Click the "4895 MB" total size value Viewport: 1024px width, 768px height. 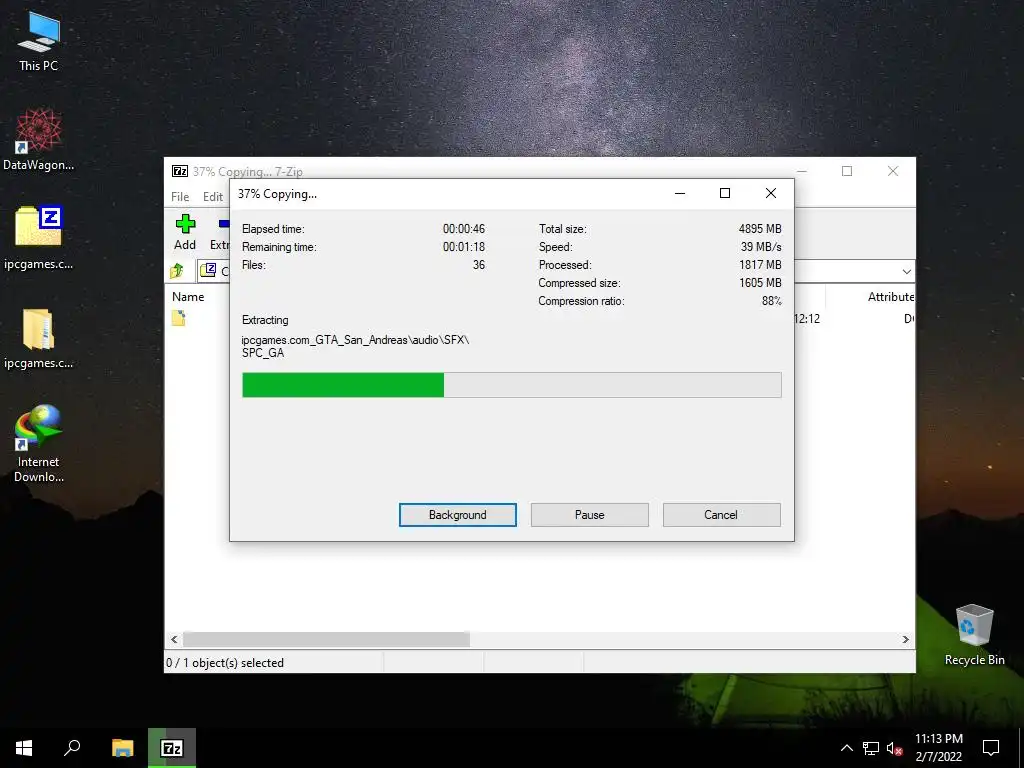pos(760,229)
